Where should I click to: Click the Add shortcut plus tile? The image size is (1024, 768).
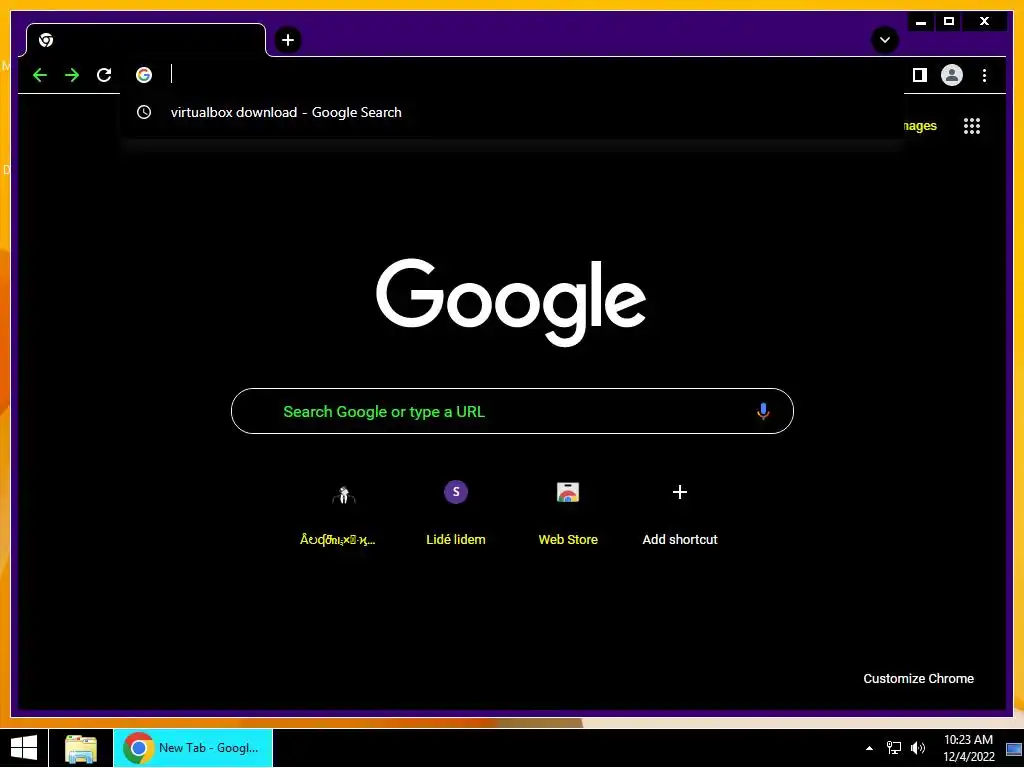tap(680, 513)
